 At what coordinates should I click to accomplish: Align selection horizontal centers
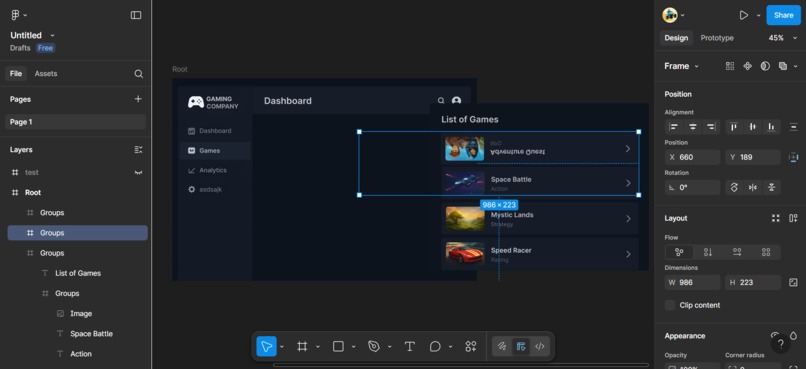click(x=693, y=126)
